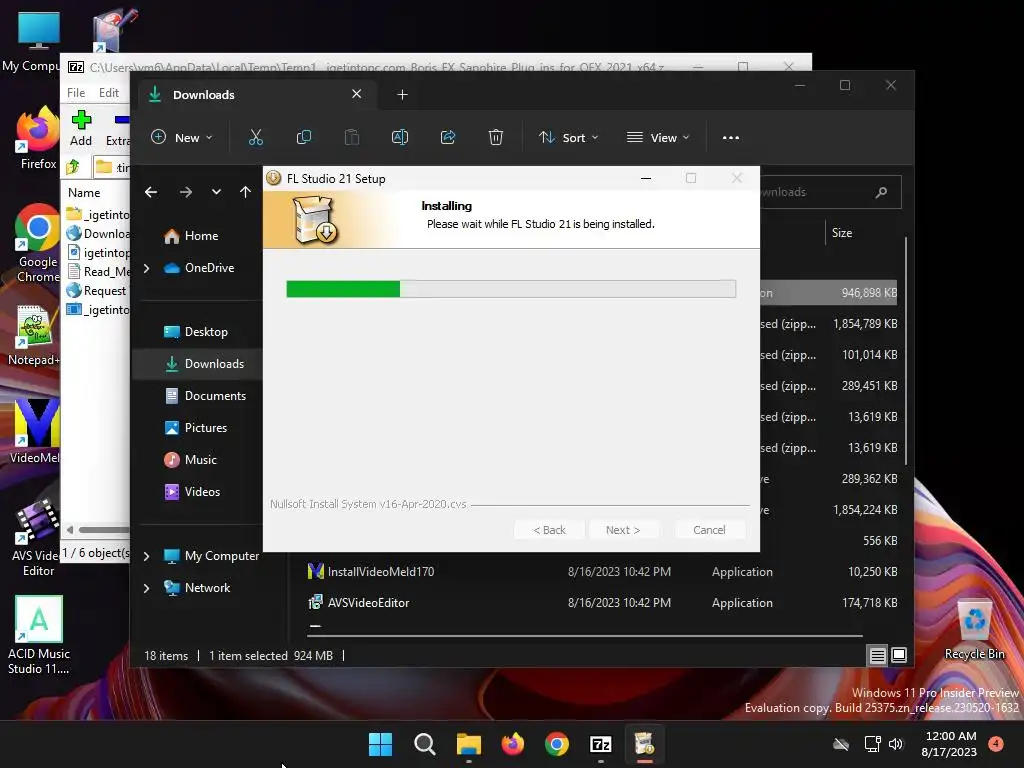Image resolution: width=1024 pixels, height=768 pixels.
Task: Open the See more ellipsis menu
Action: pos(731,138)
